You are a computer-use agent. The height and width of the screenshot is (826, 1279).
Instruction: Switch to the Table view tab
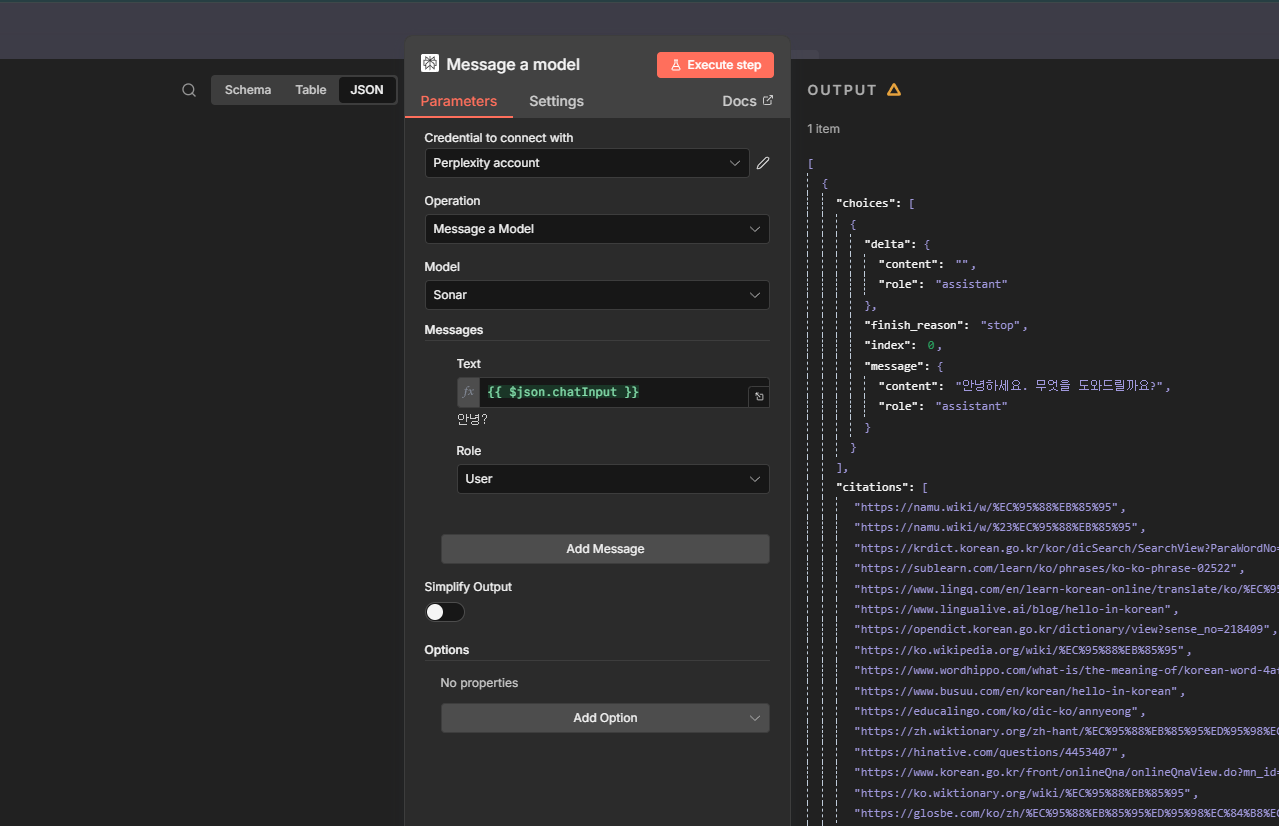coord(311,90)
